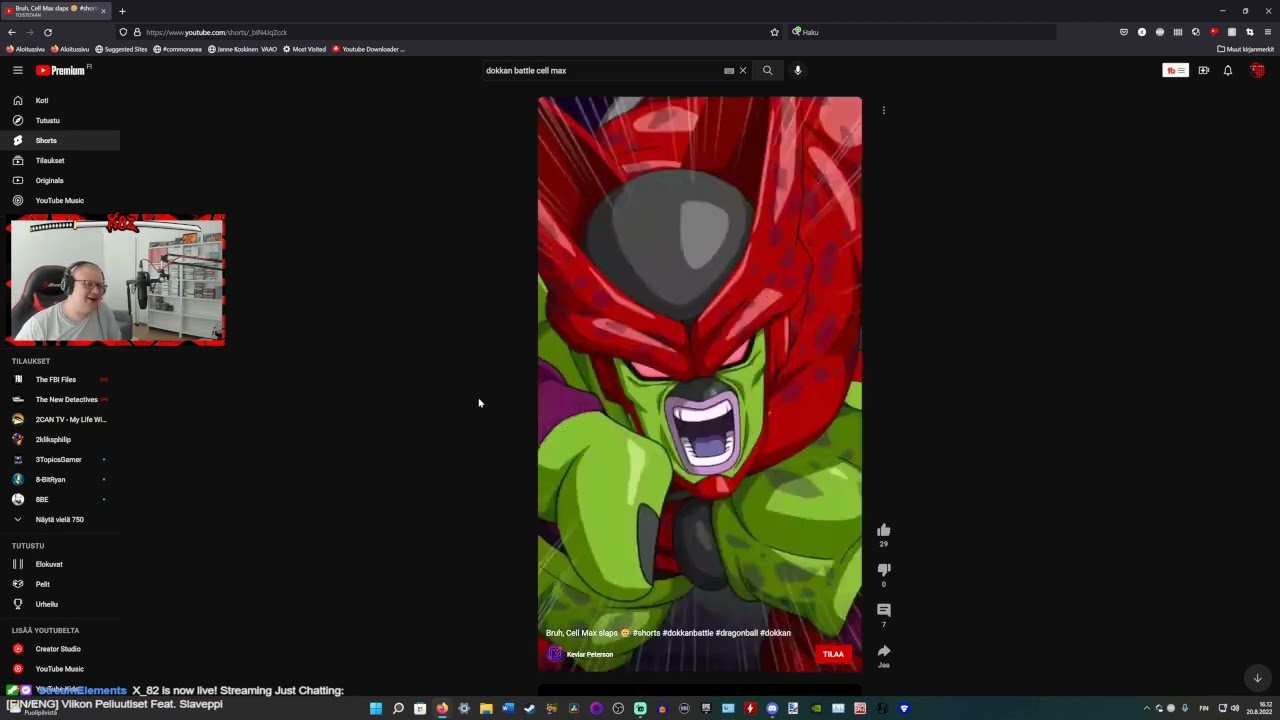This screenshot has width=1280, height=720.
Task: Open Discord from the taskbar
Action: coord(772,709)
